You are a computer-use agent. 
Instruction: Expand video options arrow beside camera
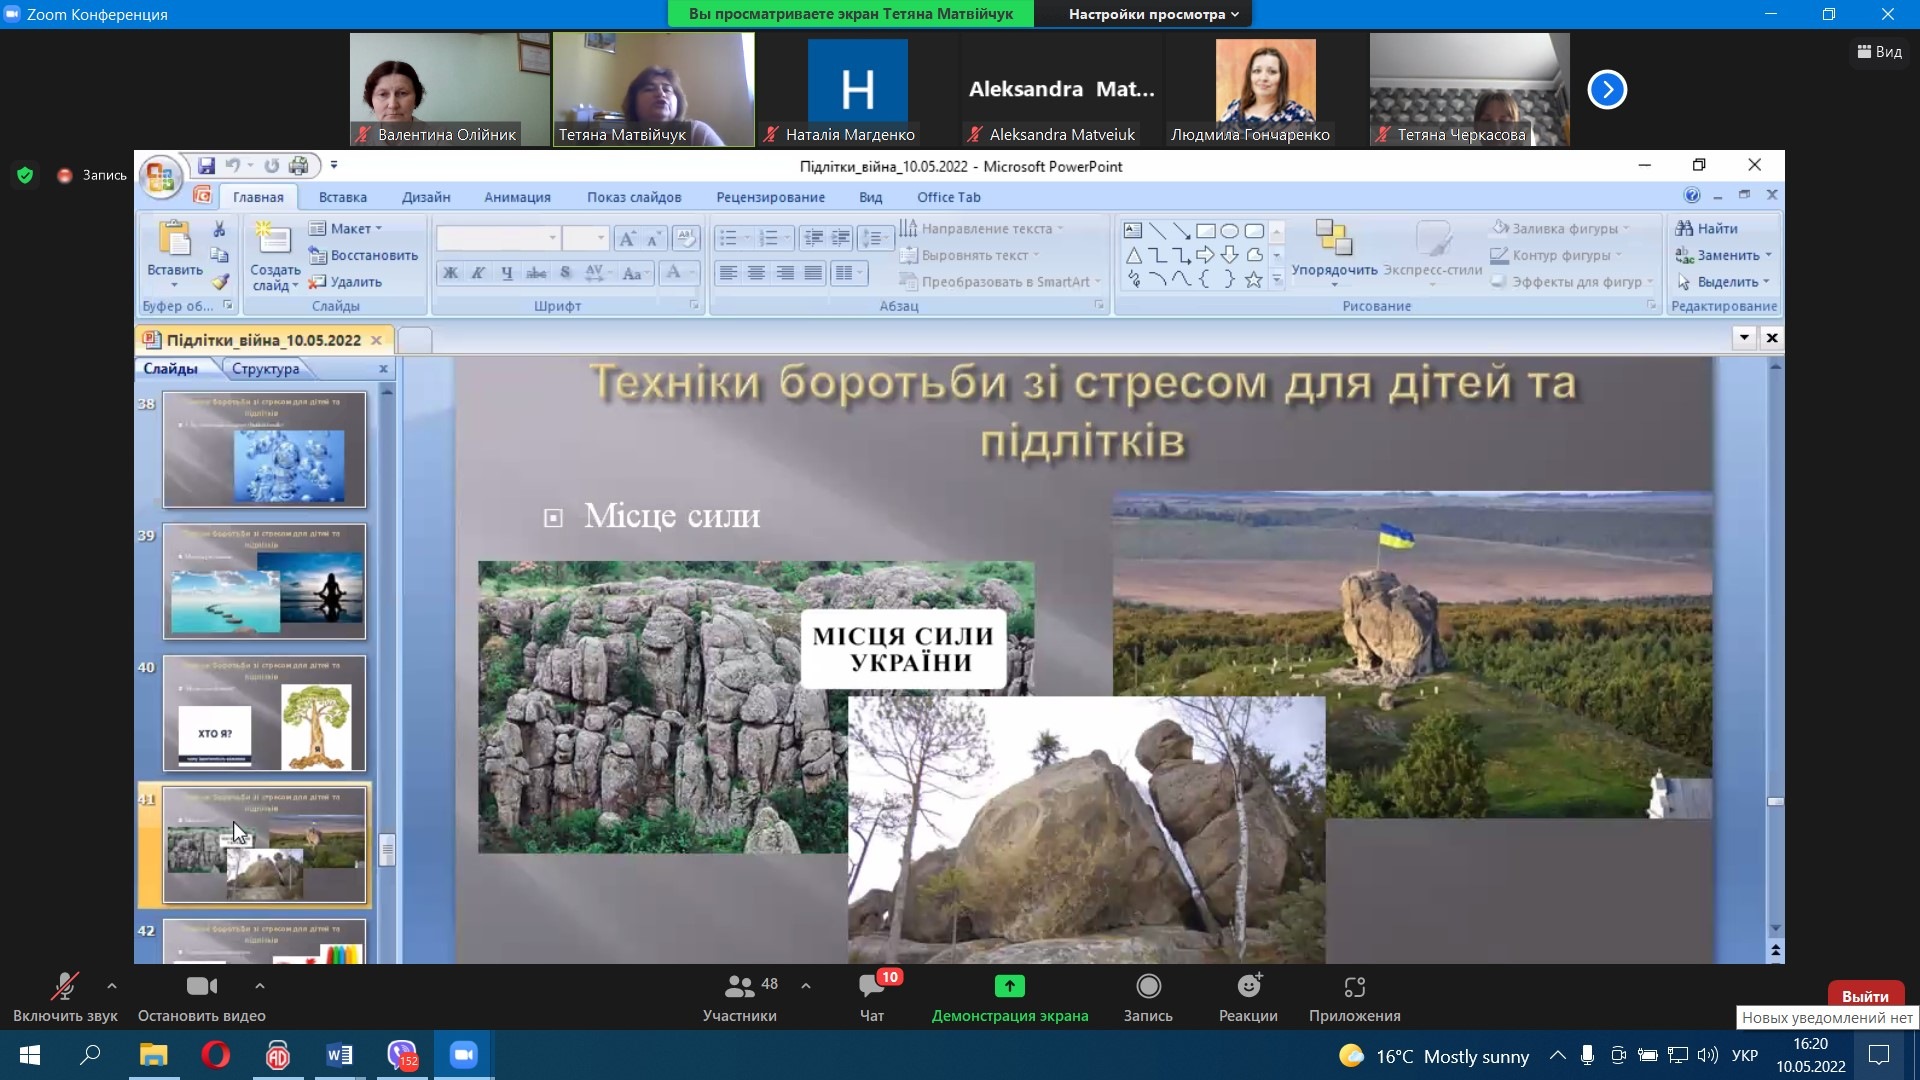tap(260, 986)
